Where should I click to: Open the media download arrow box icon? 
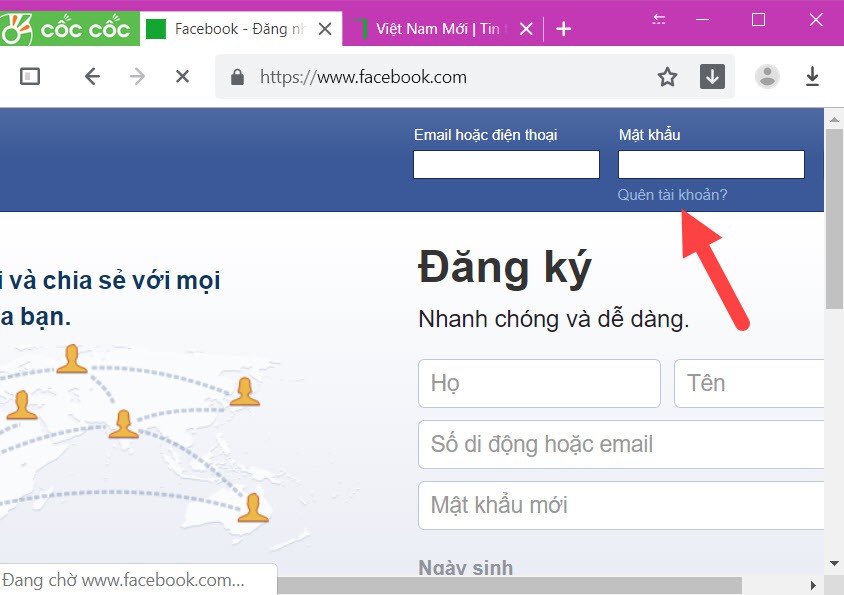coord(712,76)
